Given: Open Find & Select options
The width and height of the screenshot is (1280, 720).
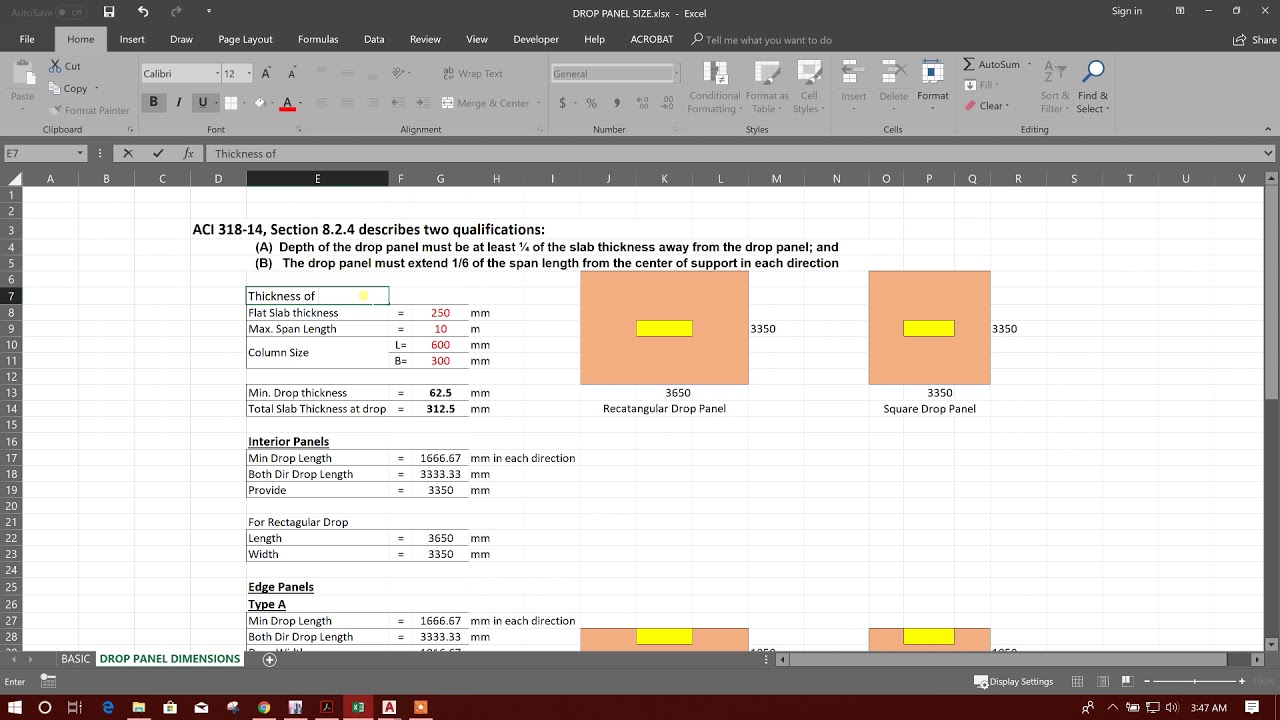Looking at the screenshot, I should (1092, 86).
